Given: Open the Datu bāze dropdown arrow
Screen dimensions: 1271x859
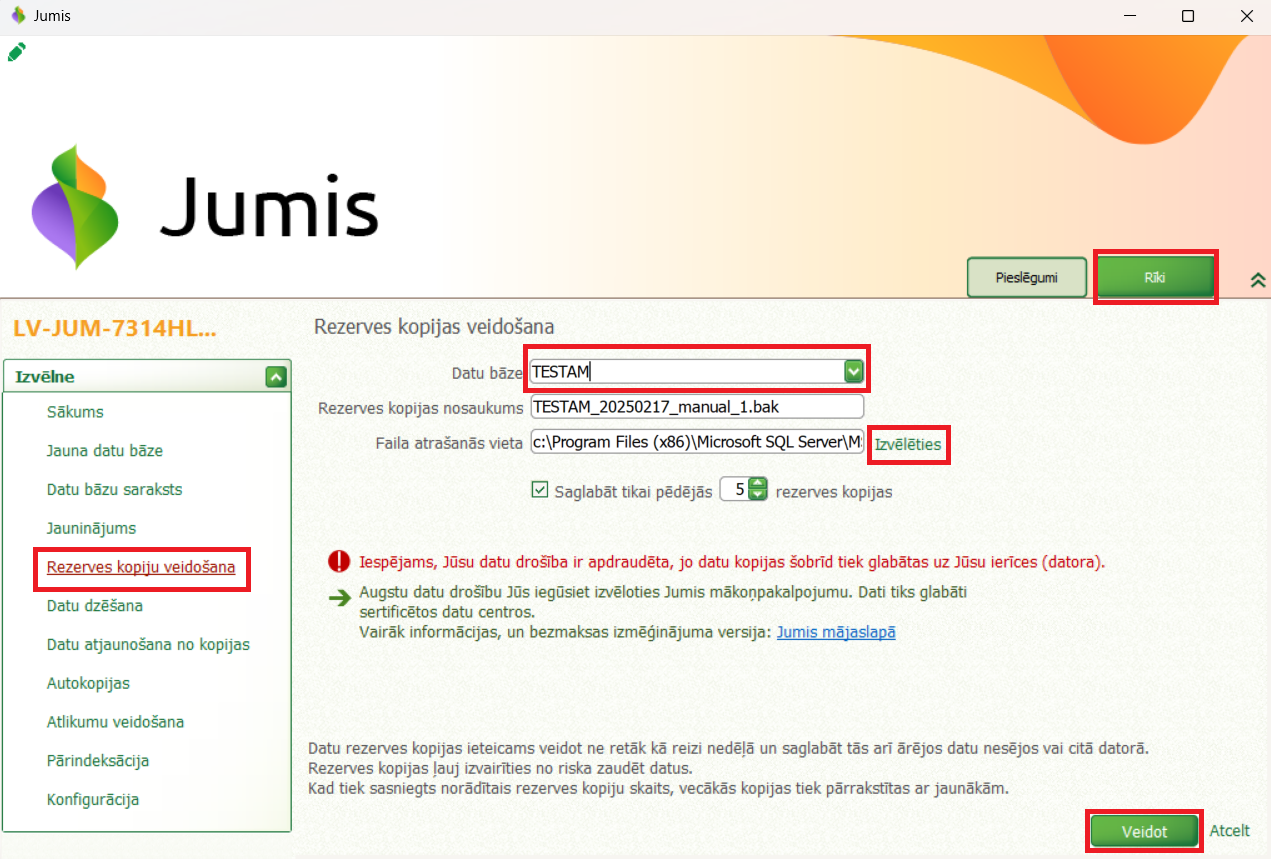Looking at the screenshot, I should click(853, 371).
